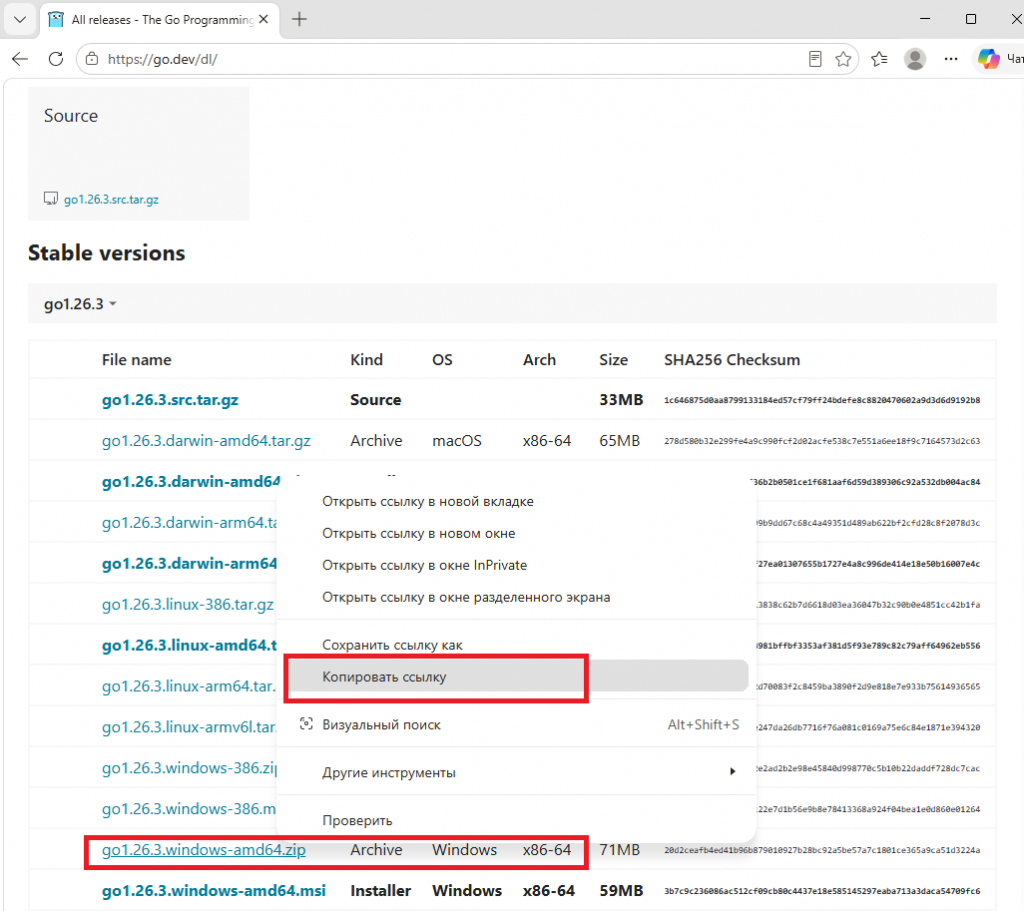Click the 71MB size cell
This screenshot has height=911, width=1024.
619,850
